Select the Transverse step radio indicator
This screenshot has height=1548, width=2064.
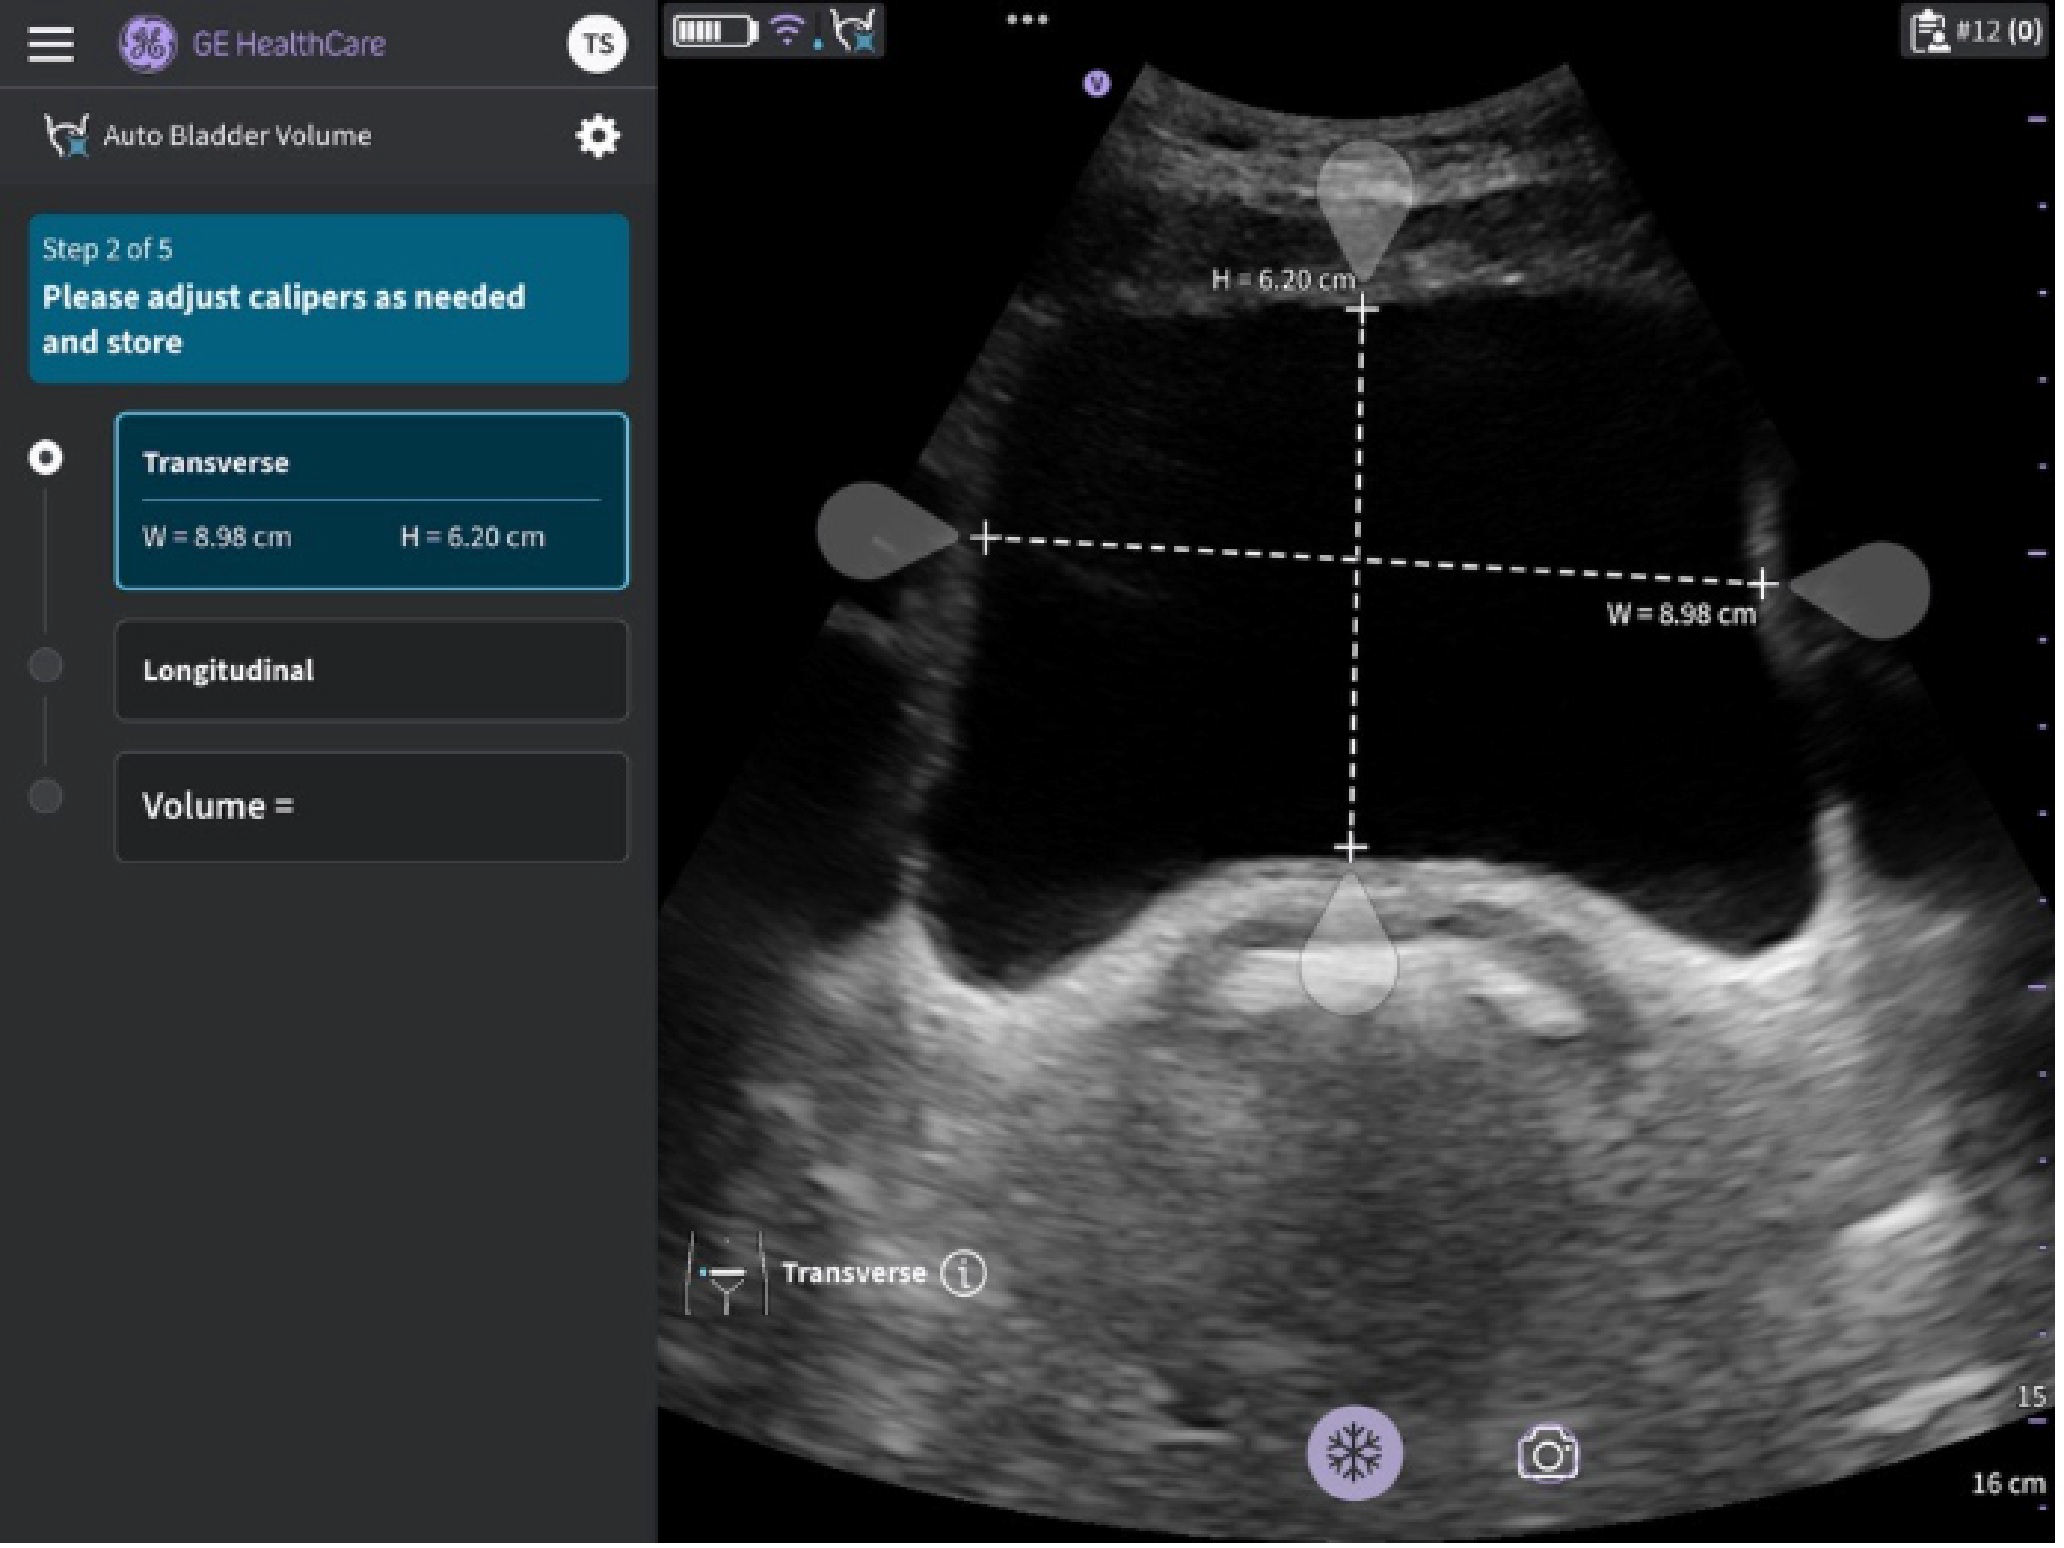pyautogui.click(x=46, y=460)
